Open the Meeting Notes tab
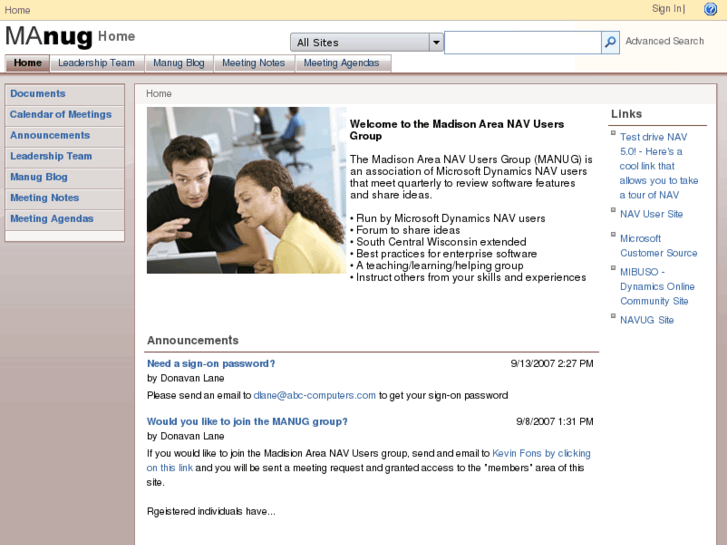The image size is (727, 545). click(x=254, y=63)
